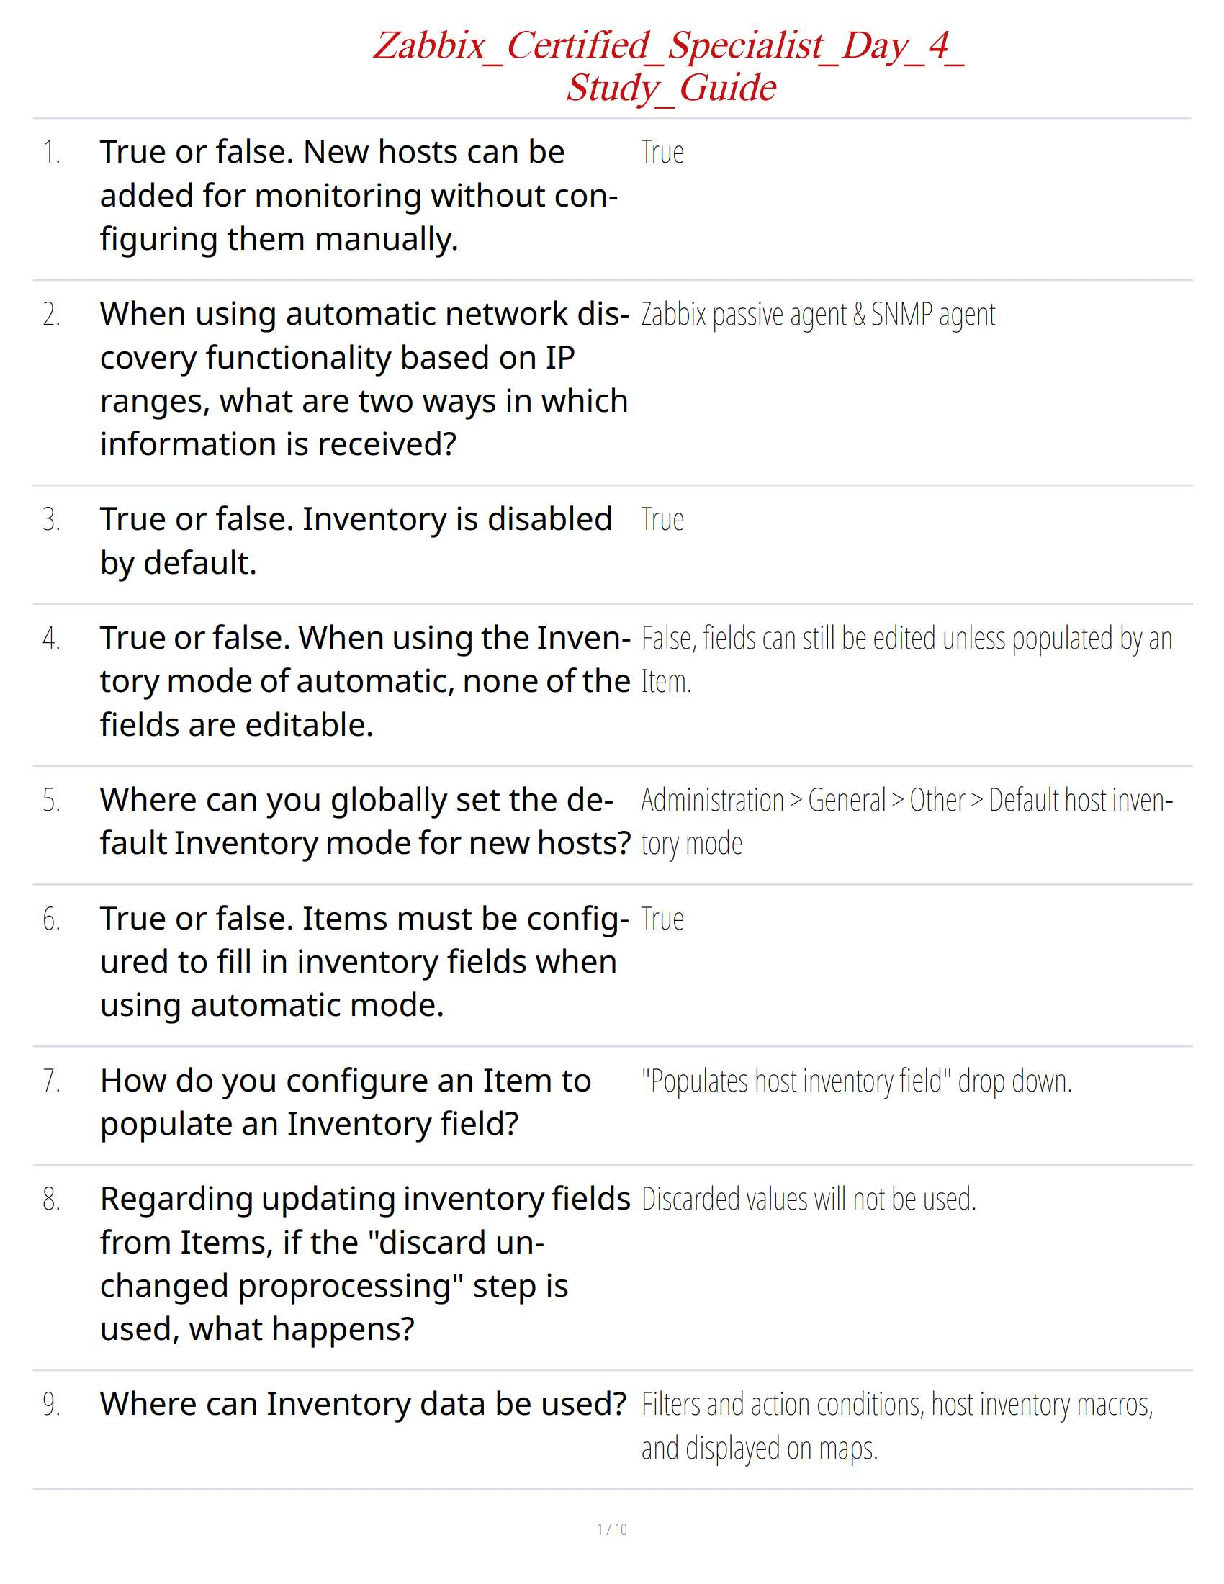Click the "Administration > General > Other" answer
The width and height of the screenshot is (1224, 1584).
click(x=905, y=821)
